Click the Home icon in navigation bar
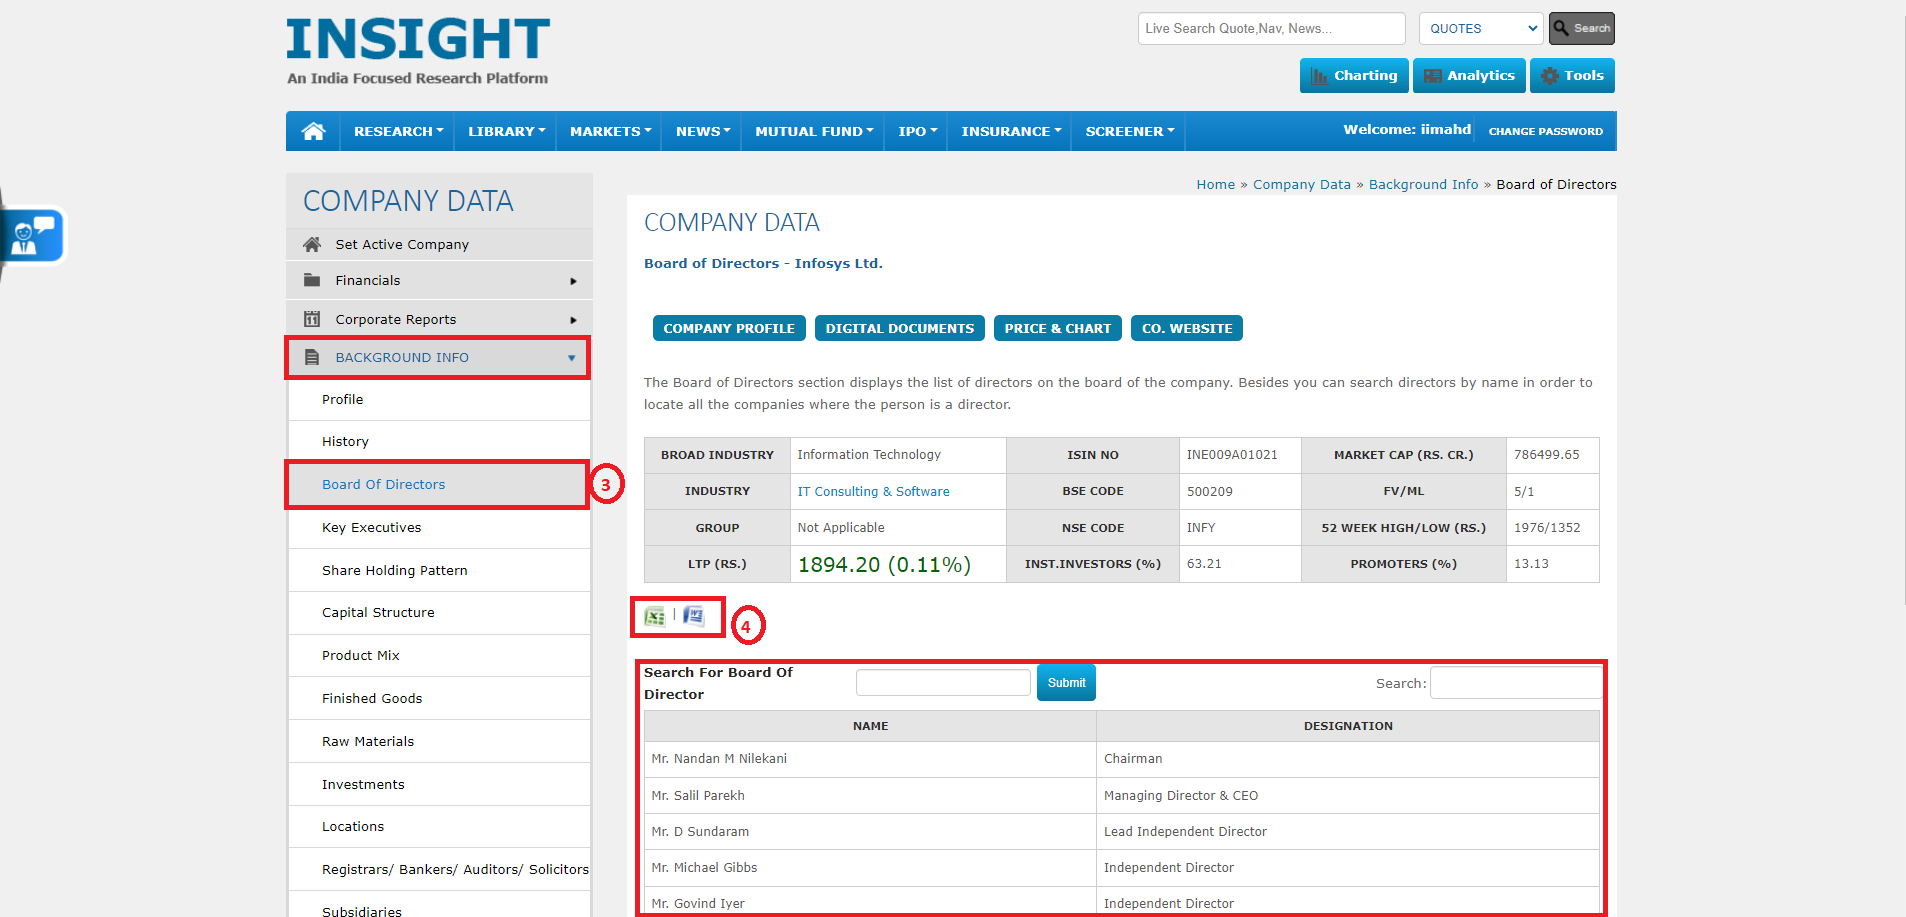This screenshot has width=1906, height=917. [x=313, y=131]
